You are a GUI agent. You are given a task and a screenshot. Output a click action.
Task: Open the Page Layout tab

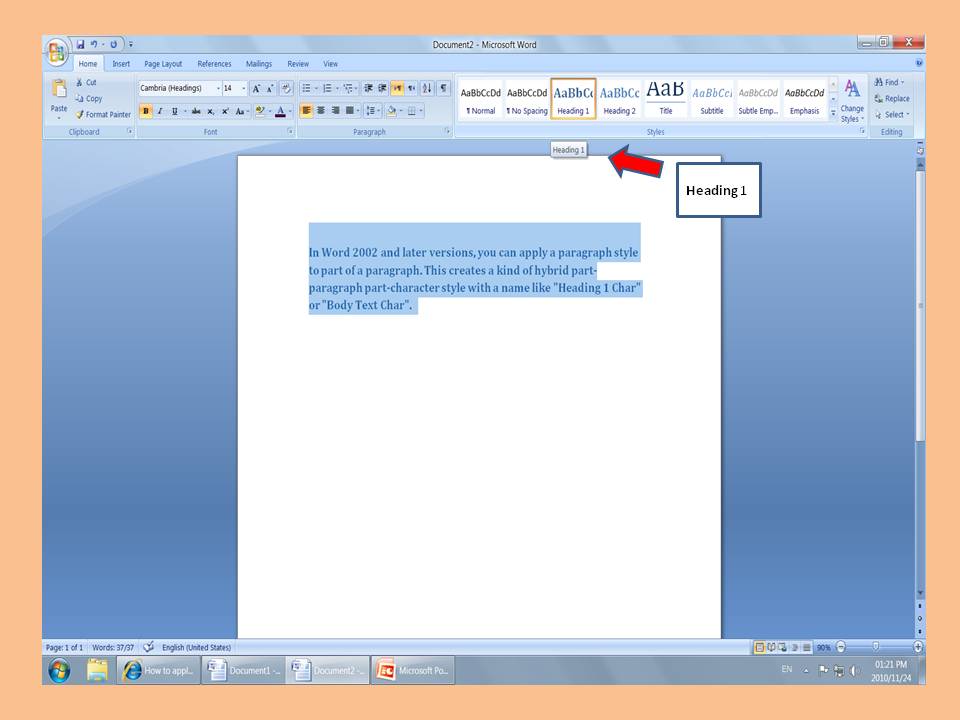coord(163,64)
